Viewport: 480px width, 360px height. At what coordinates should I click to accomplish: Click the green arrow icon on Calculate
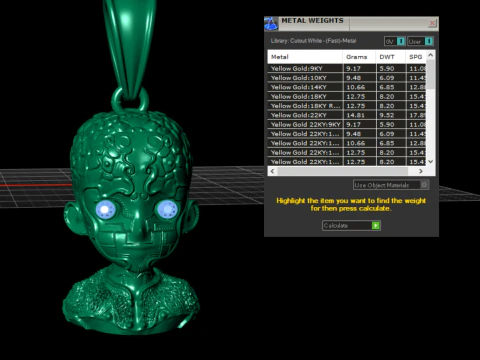(376, 226)
